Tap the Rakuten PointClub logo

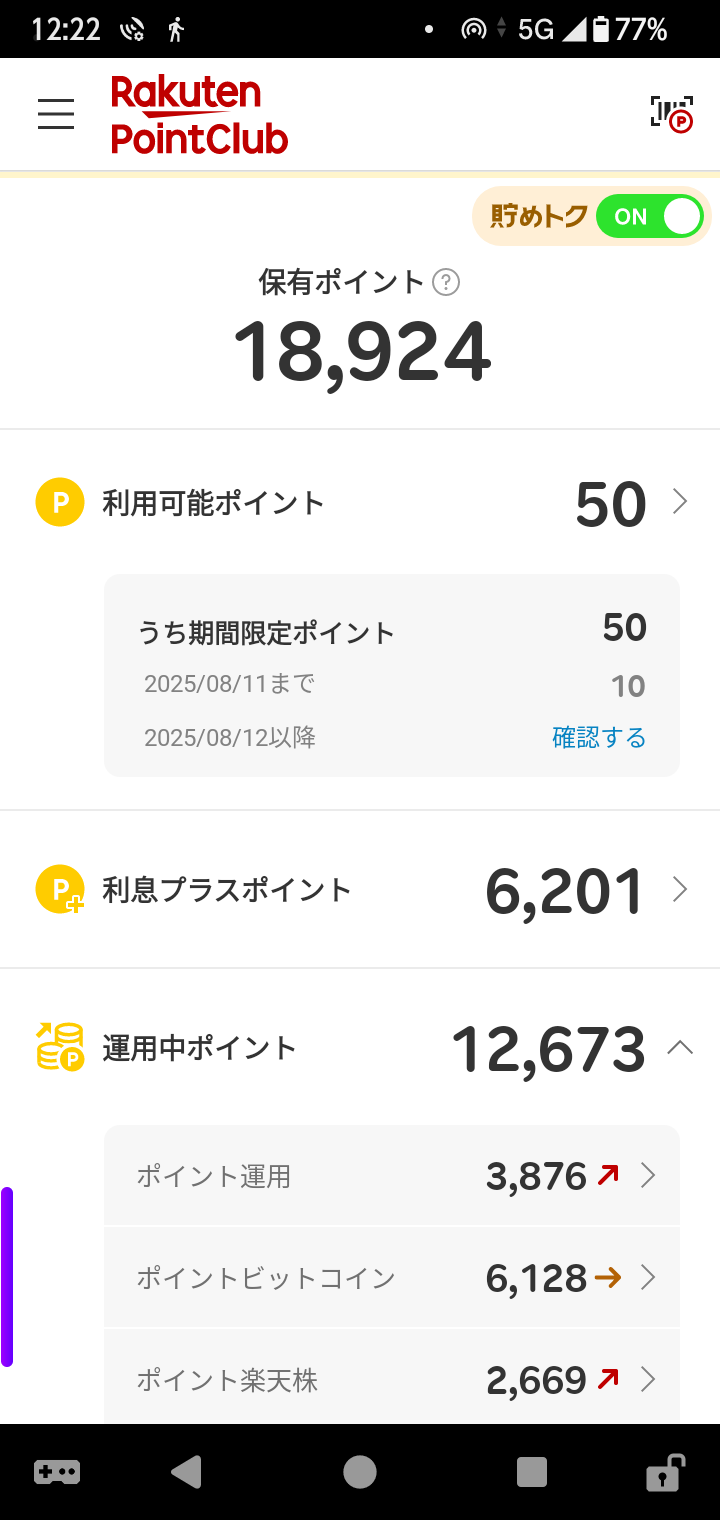[x=199, y=115]
